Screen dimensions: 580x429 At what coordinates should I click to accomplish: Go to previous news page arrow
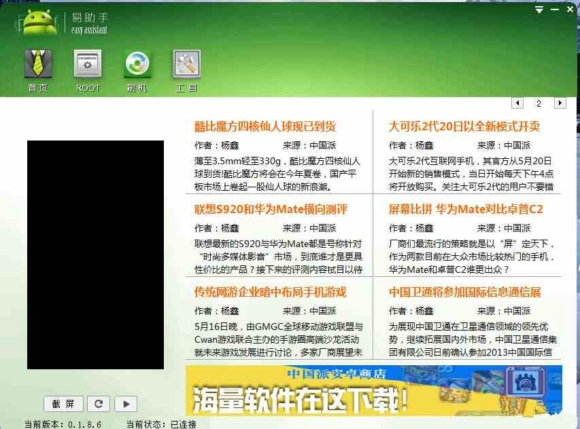click(x=517, y=103)
